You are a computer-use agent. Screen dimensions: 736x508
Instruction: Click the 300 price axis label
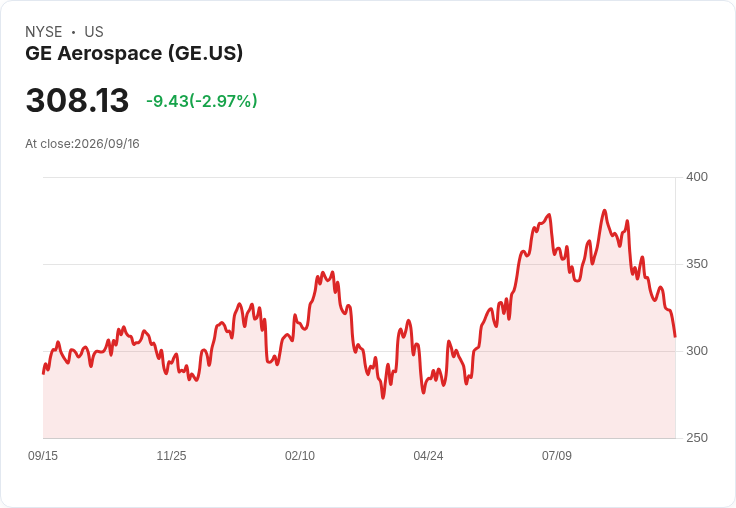coord(697,351)
